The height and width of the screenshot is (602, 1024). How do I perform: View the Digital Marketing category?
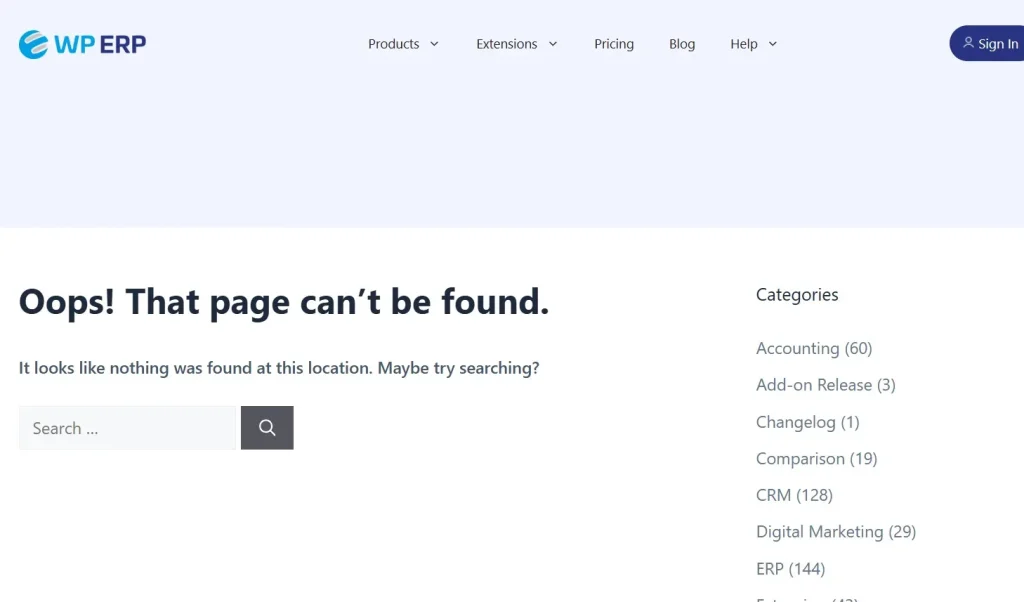(x=819, y=532)
